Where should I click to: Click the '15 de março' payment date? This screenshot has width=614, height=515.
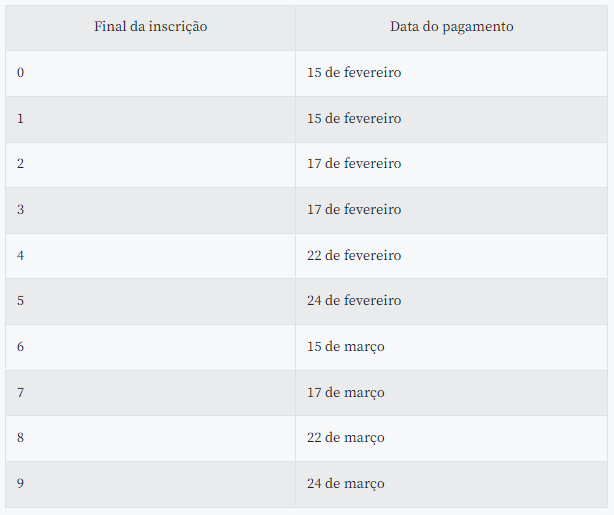pyautogui.click(x=346, y=347)
